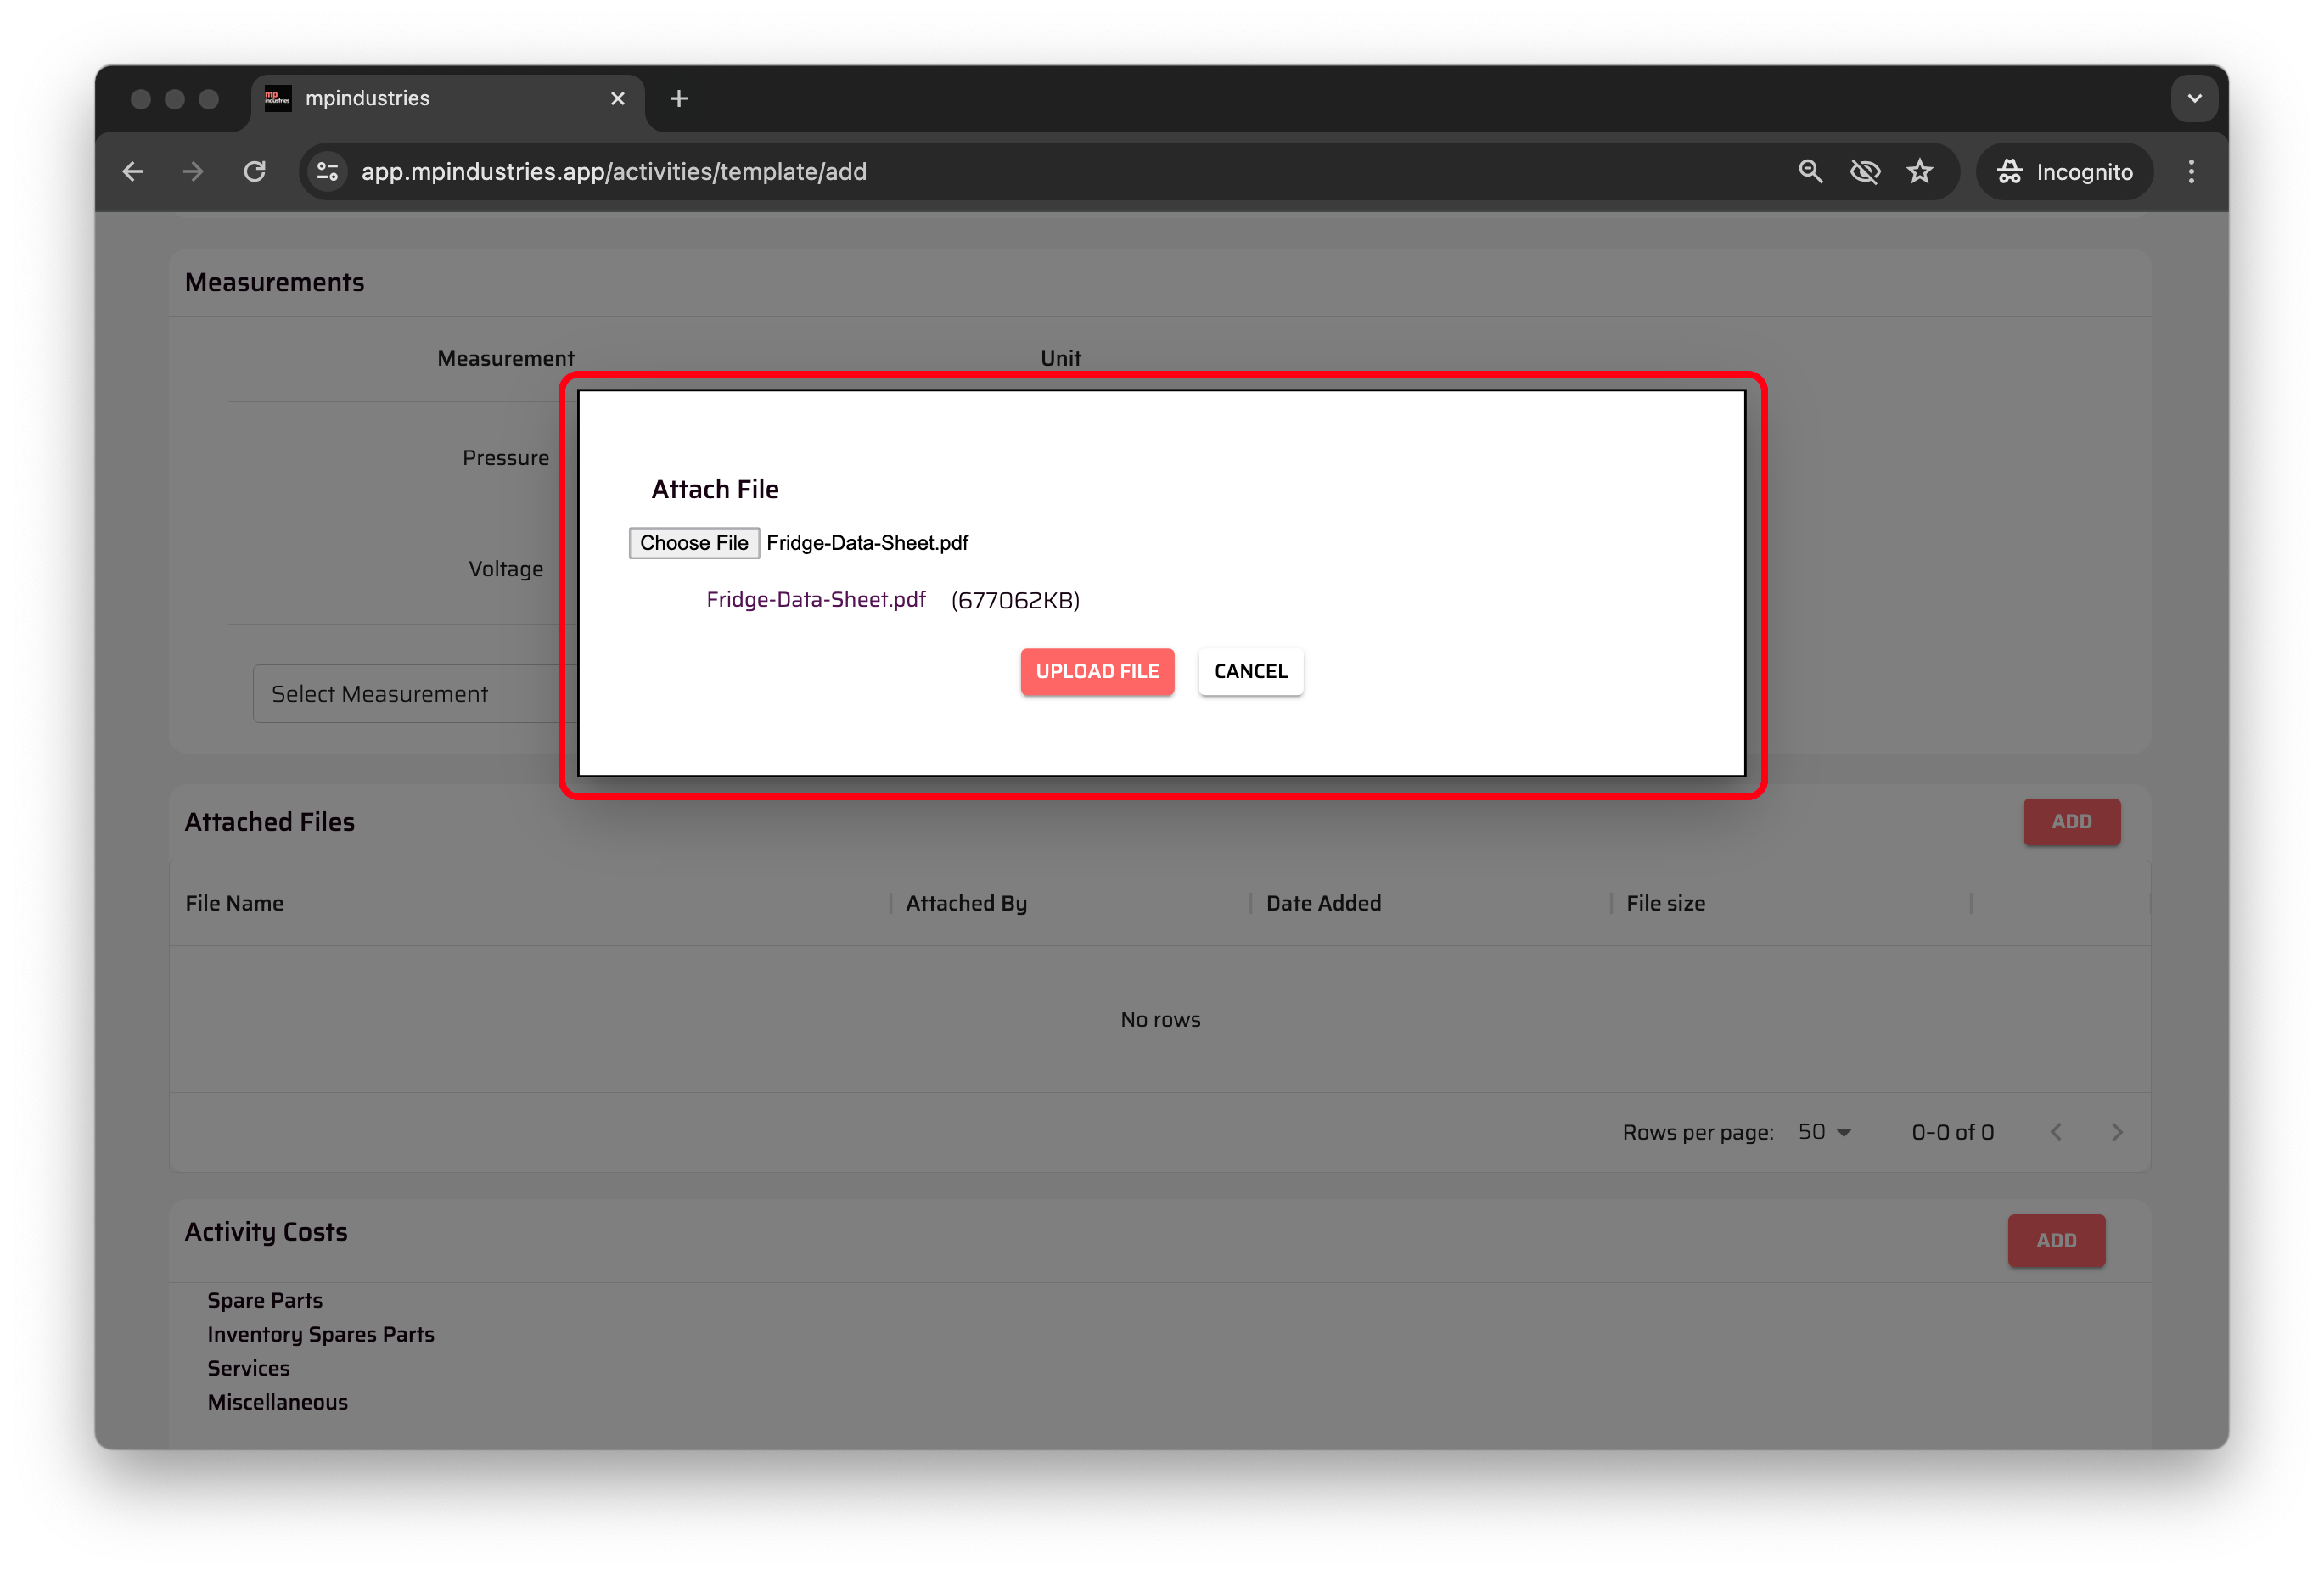Click the zoom magnifier icon in address bar

click(x=1809, y=172)
